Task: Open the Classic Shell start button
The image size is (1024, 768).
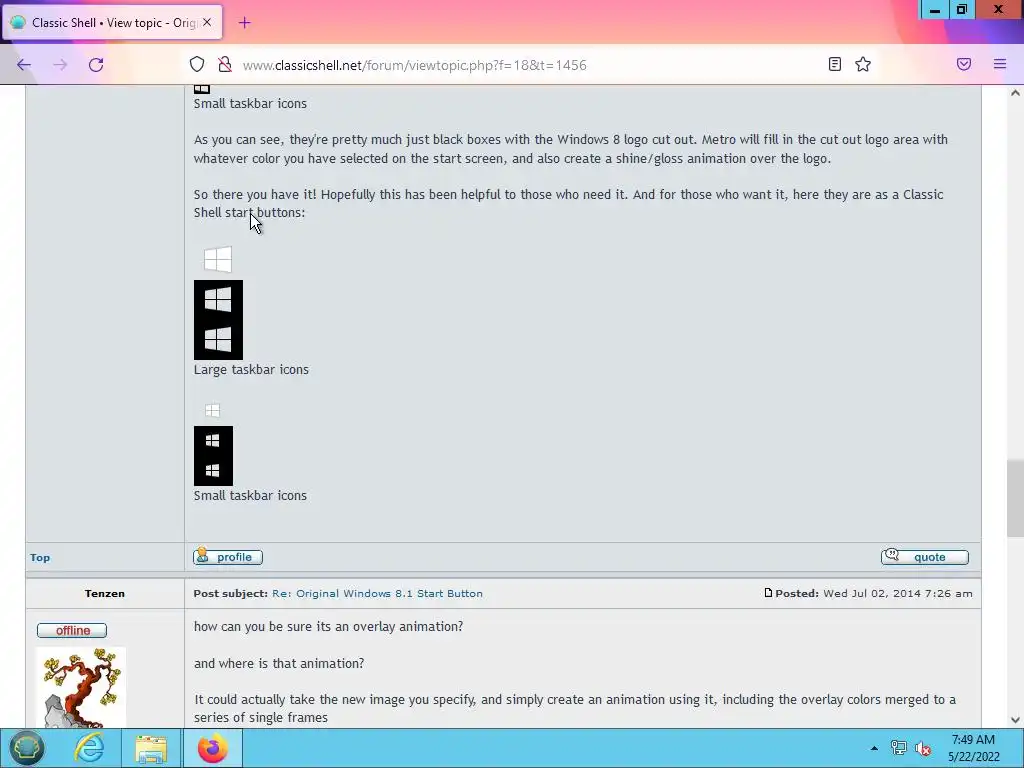Action: (x=26, y=748)
